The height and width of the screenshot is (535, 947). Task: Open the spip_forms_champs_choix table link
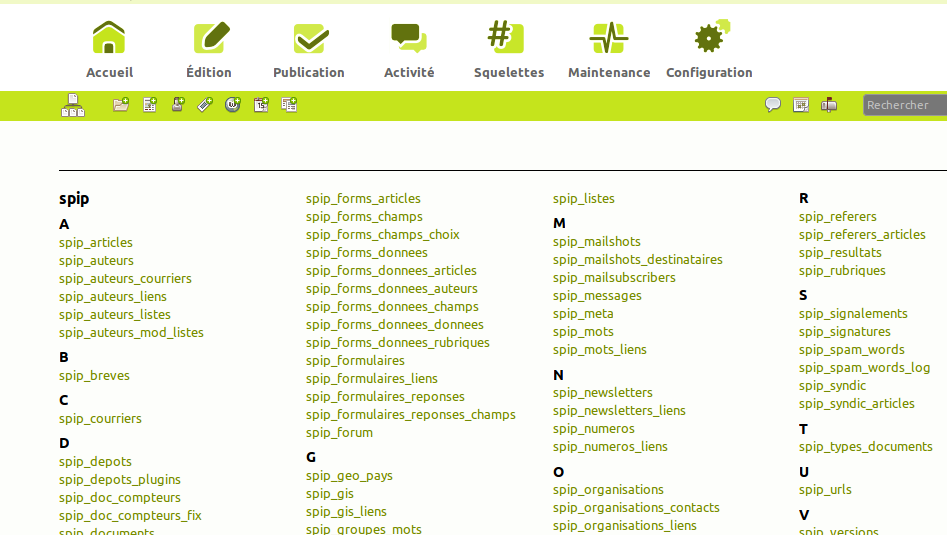382,235
